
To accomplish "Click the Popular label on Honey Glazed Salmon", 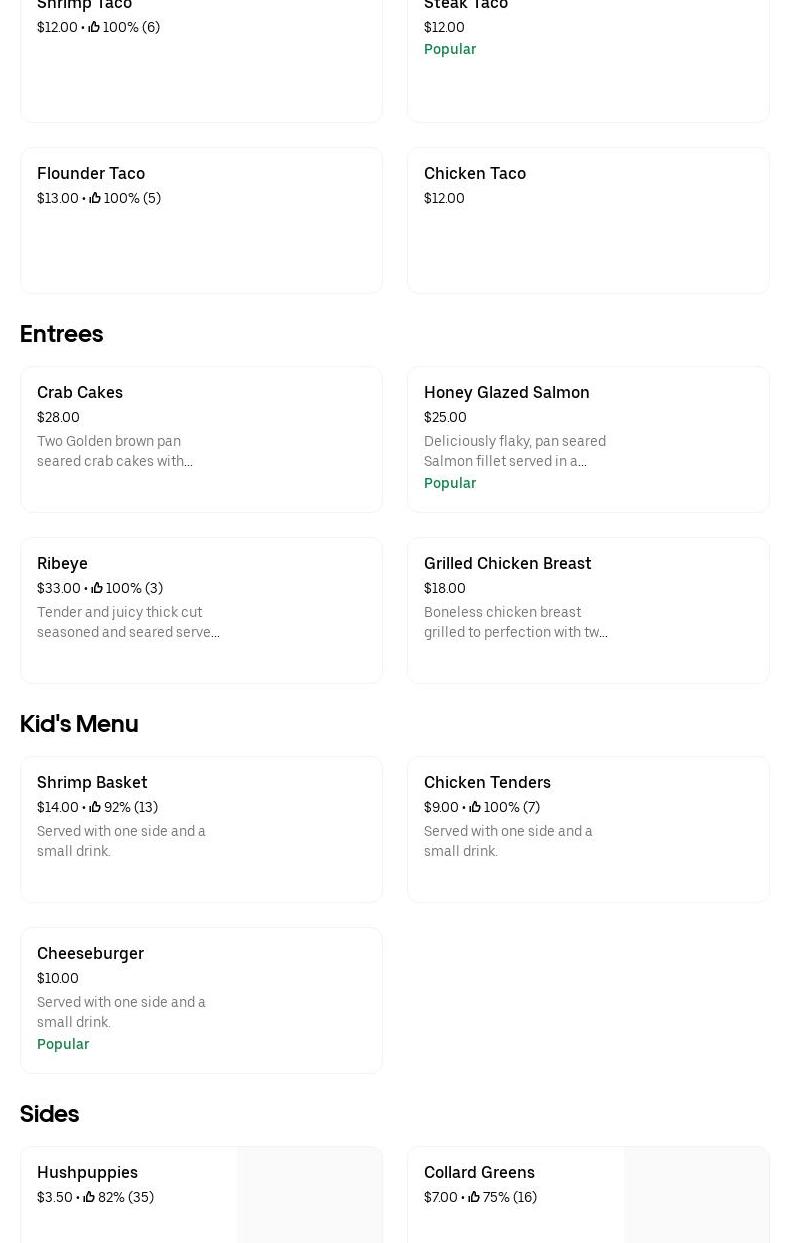I will (x=450, y=483).
